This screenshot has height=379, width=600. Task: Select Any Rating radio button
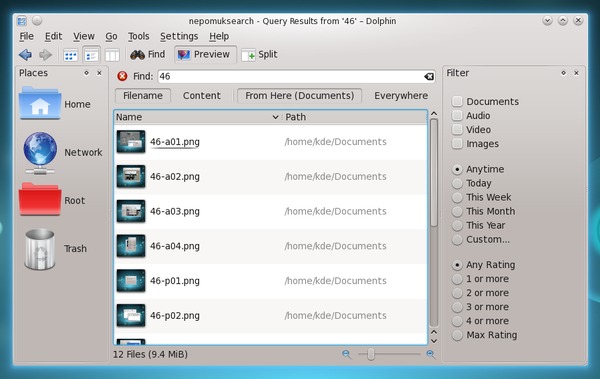(457, 265)
